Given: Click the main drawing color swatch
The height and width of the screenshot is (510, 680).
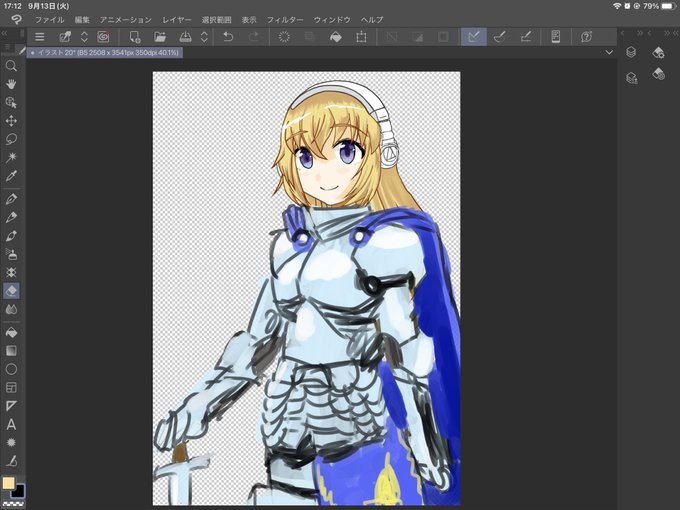Looking at the screenshot, I should (x=8, y=483).
